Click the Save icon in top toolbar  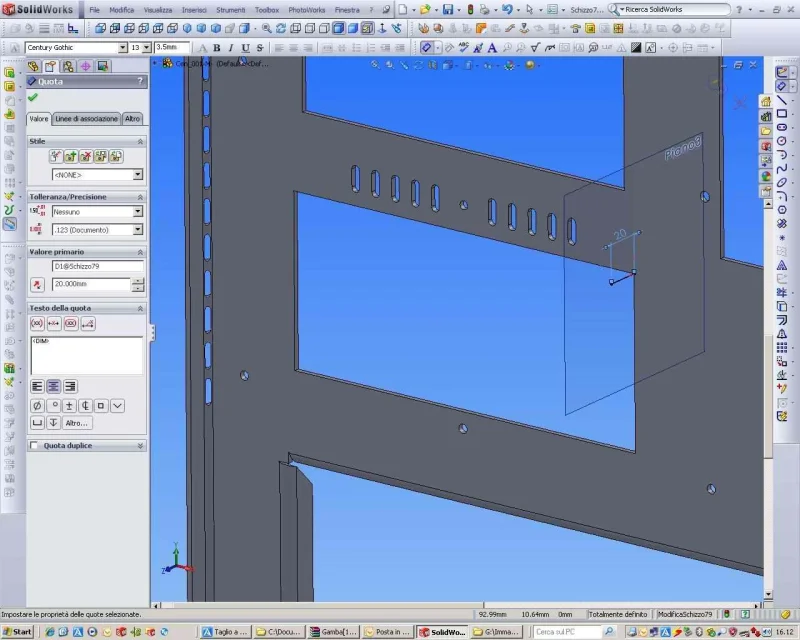(448, 10)
